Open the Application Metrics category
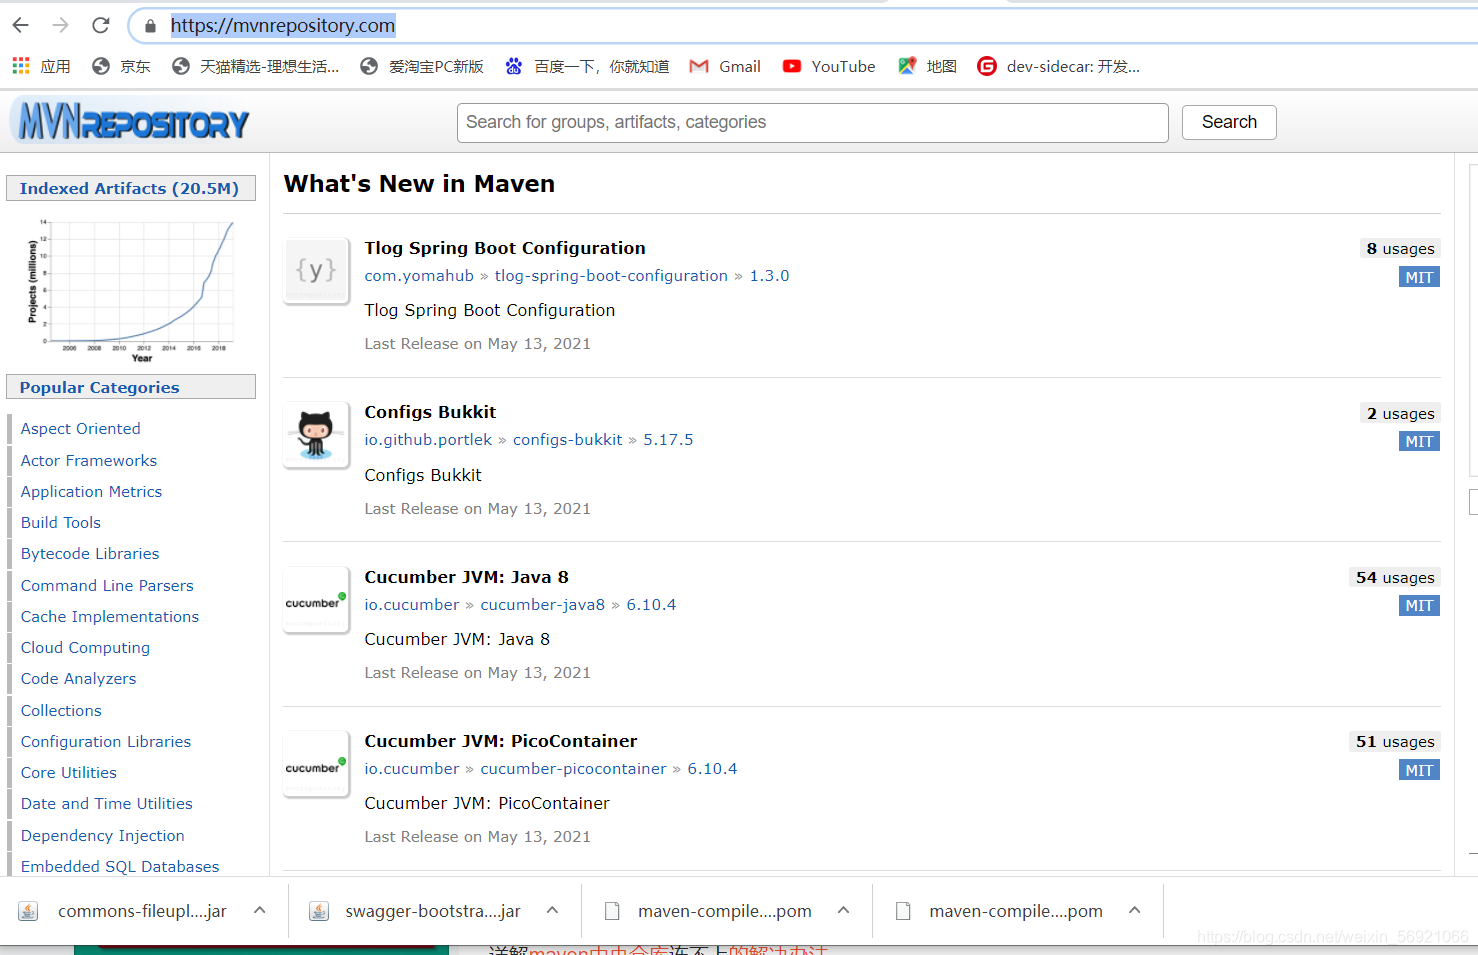This screenshot has width=1478, height=955. [x=91, y=491]
